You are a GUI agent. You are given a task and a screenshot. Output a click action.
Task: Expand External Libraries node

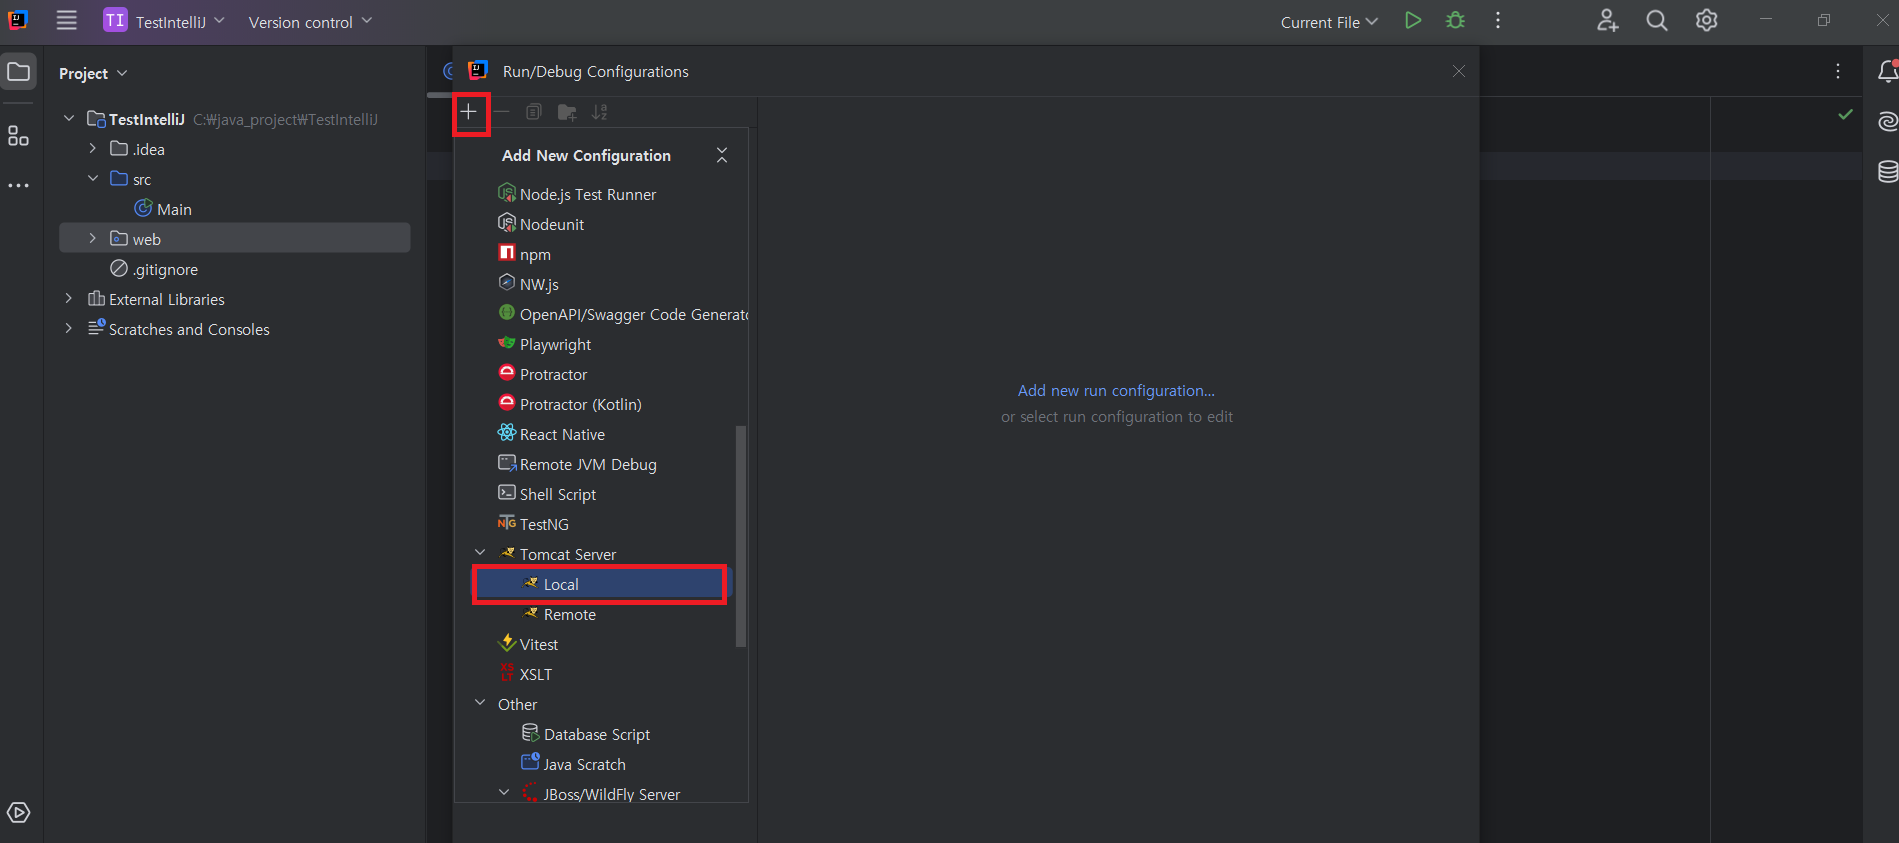(x=69, y=299)
